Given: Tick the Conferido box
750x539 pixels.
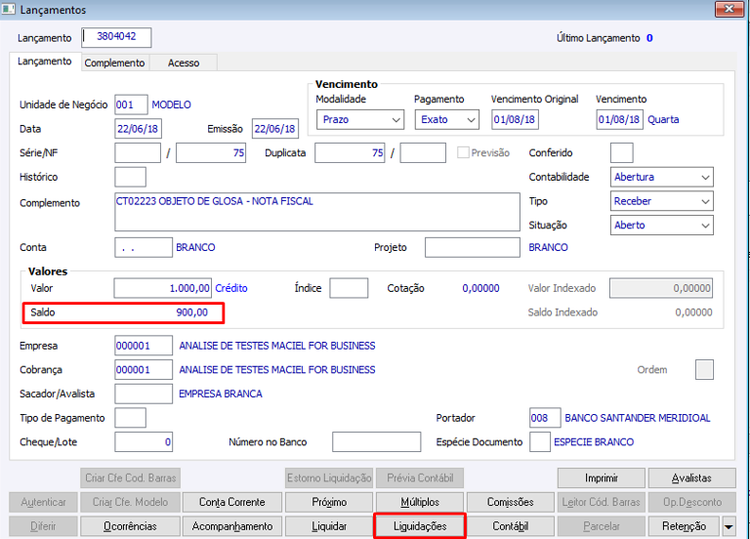Looking at the screenshot, I should 621,153.
